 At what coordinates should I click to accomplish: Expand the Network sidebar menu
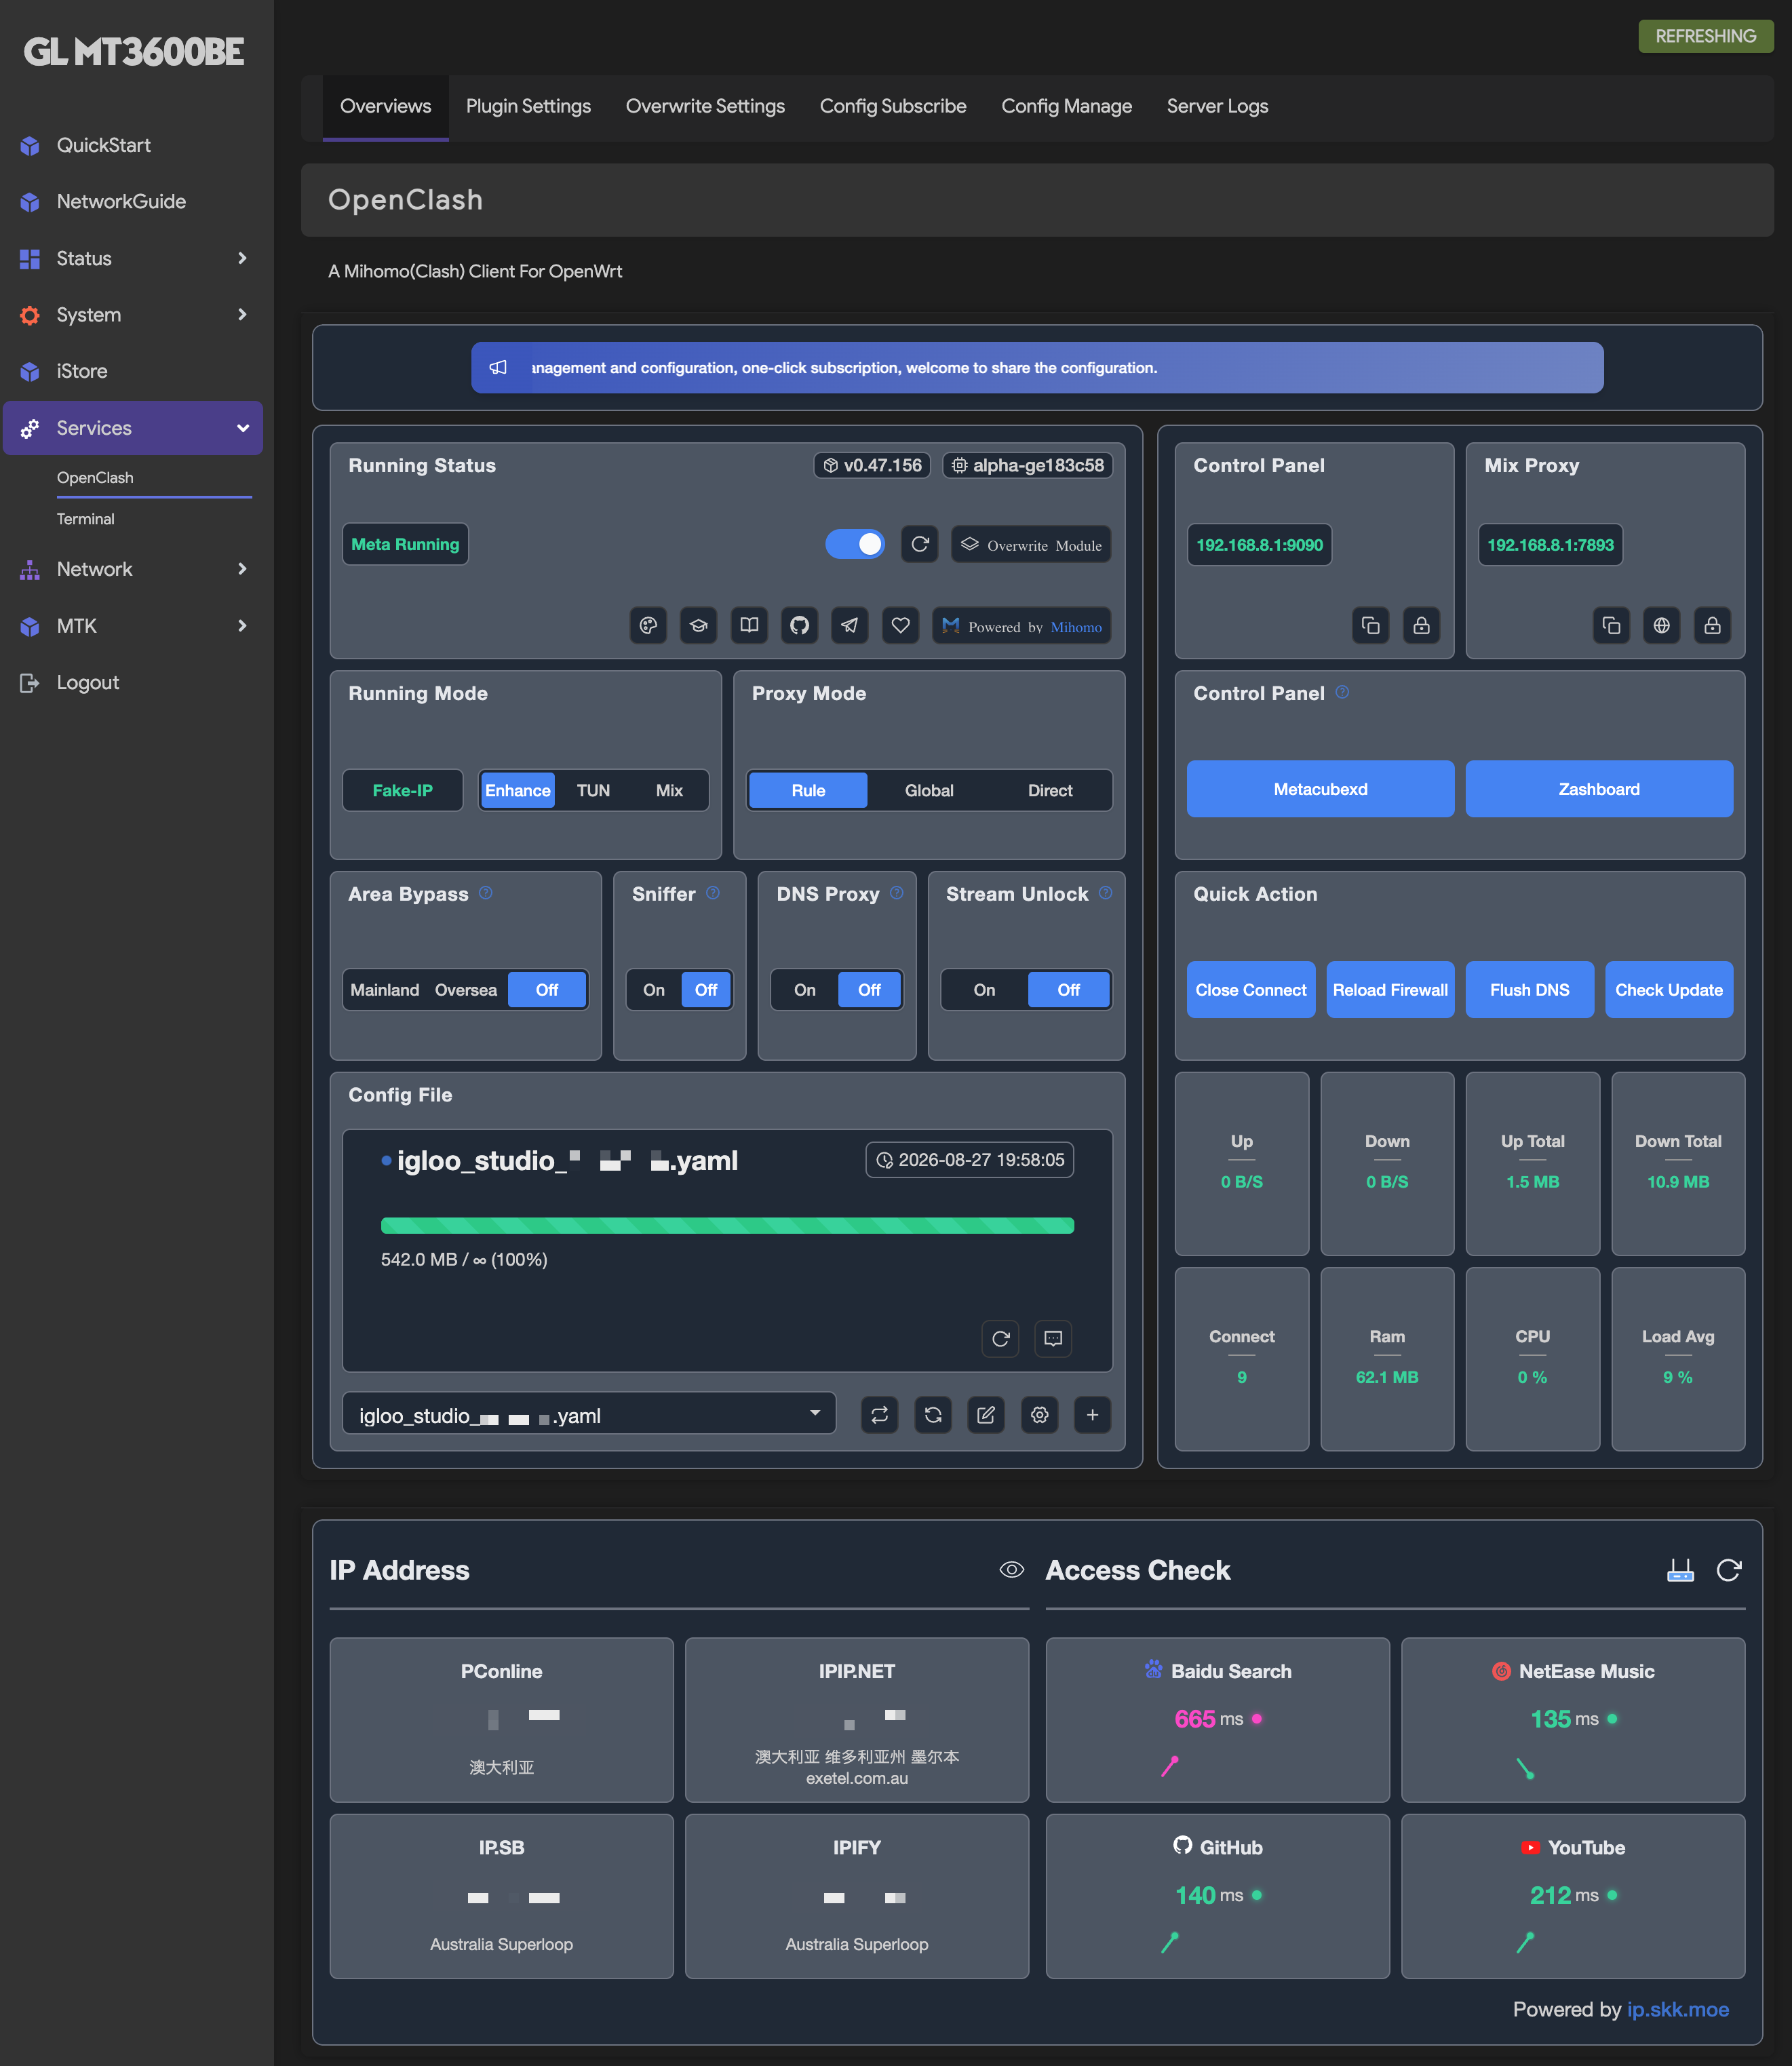pos(133,569)
